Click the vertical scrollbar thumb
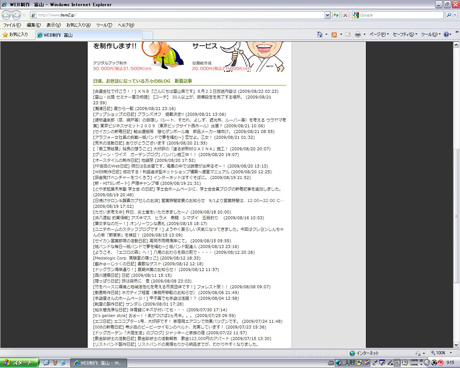The image size is (460, 368). click(456, 215)
